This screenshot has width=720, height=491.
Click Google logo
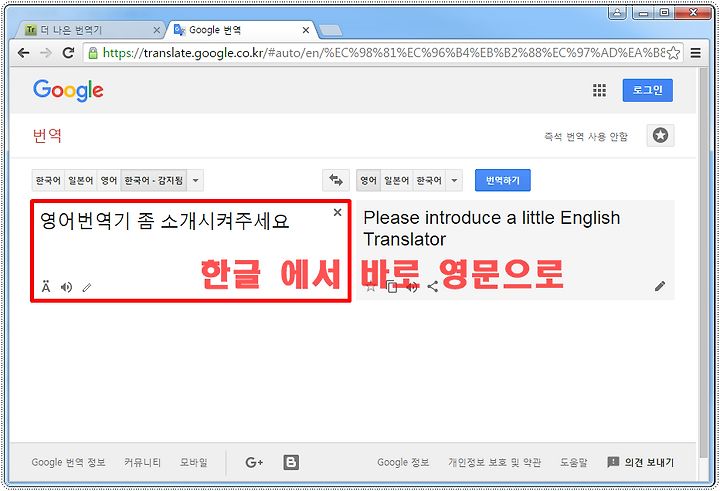68,90
